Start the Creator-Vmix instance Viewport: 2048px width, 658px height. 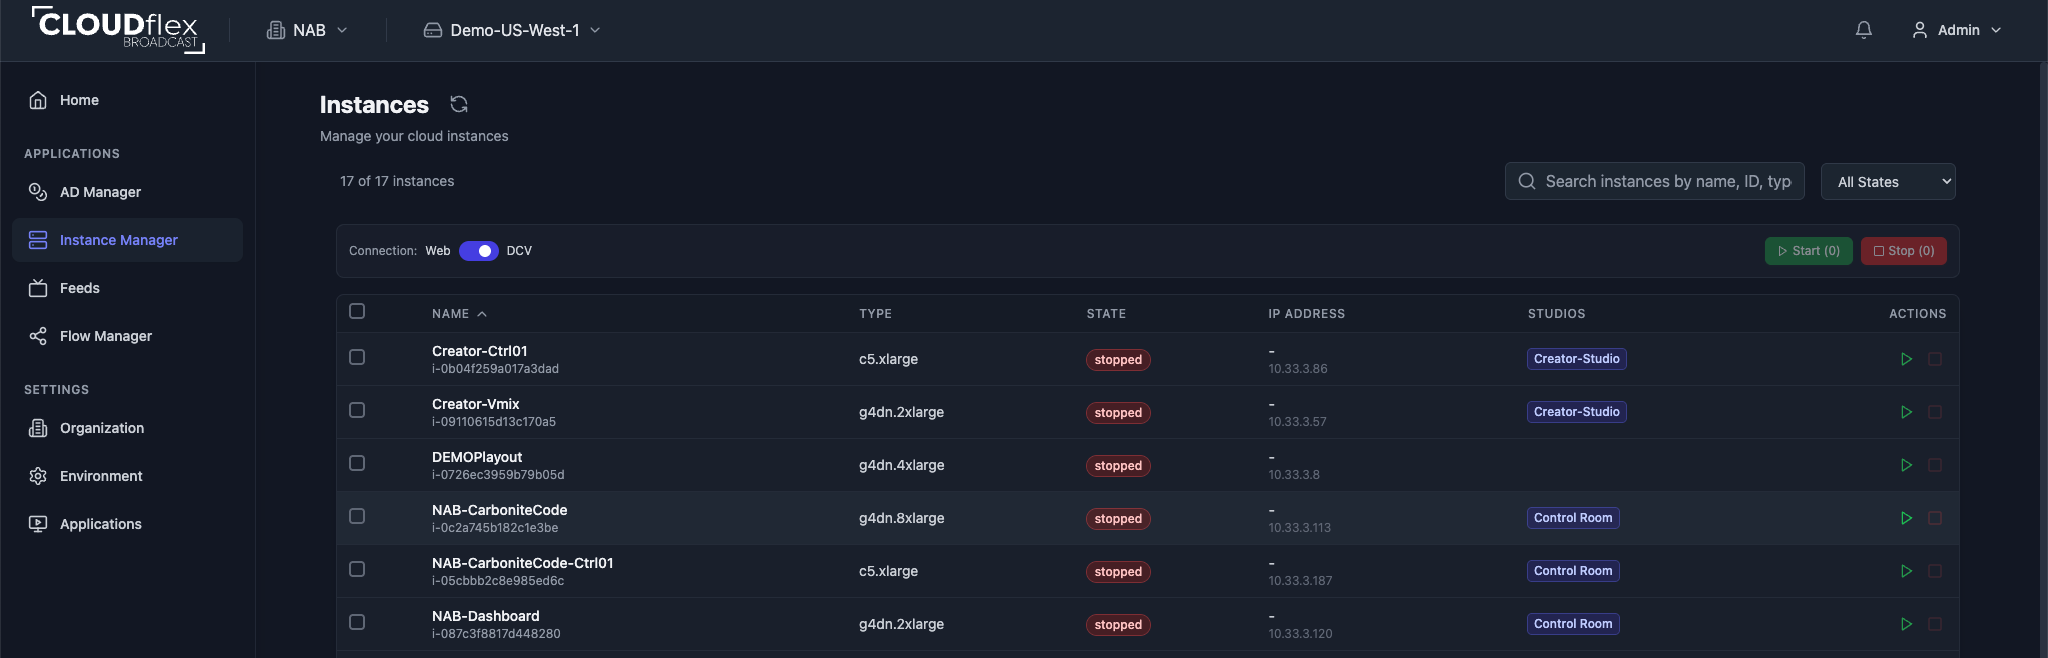pos(1906,412)
